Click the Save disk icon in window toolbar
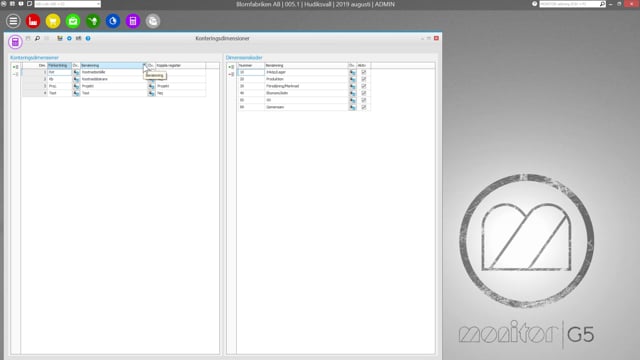 28,38
